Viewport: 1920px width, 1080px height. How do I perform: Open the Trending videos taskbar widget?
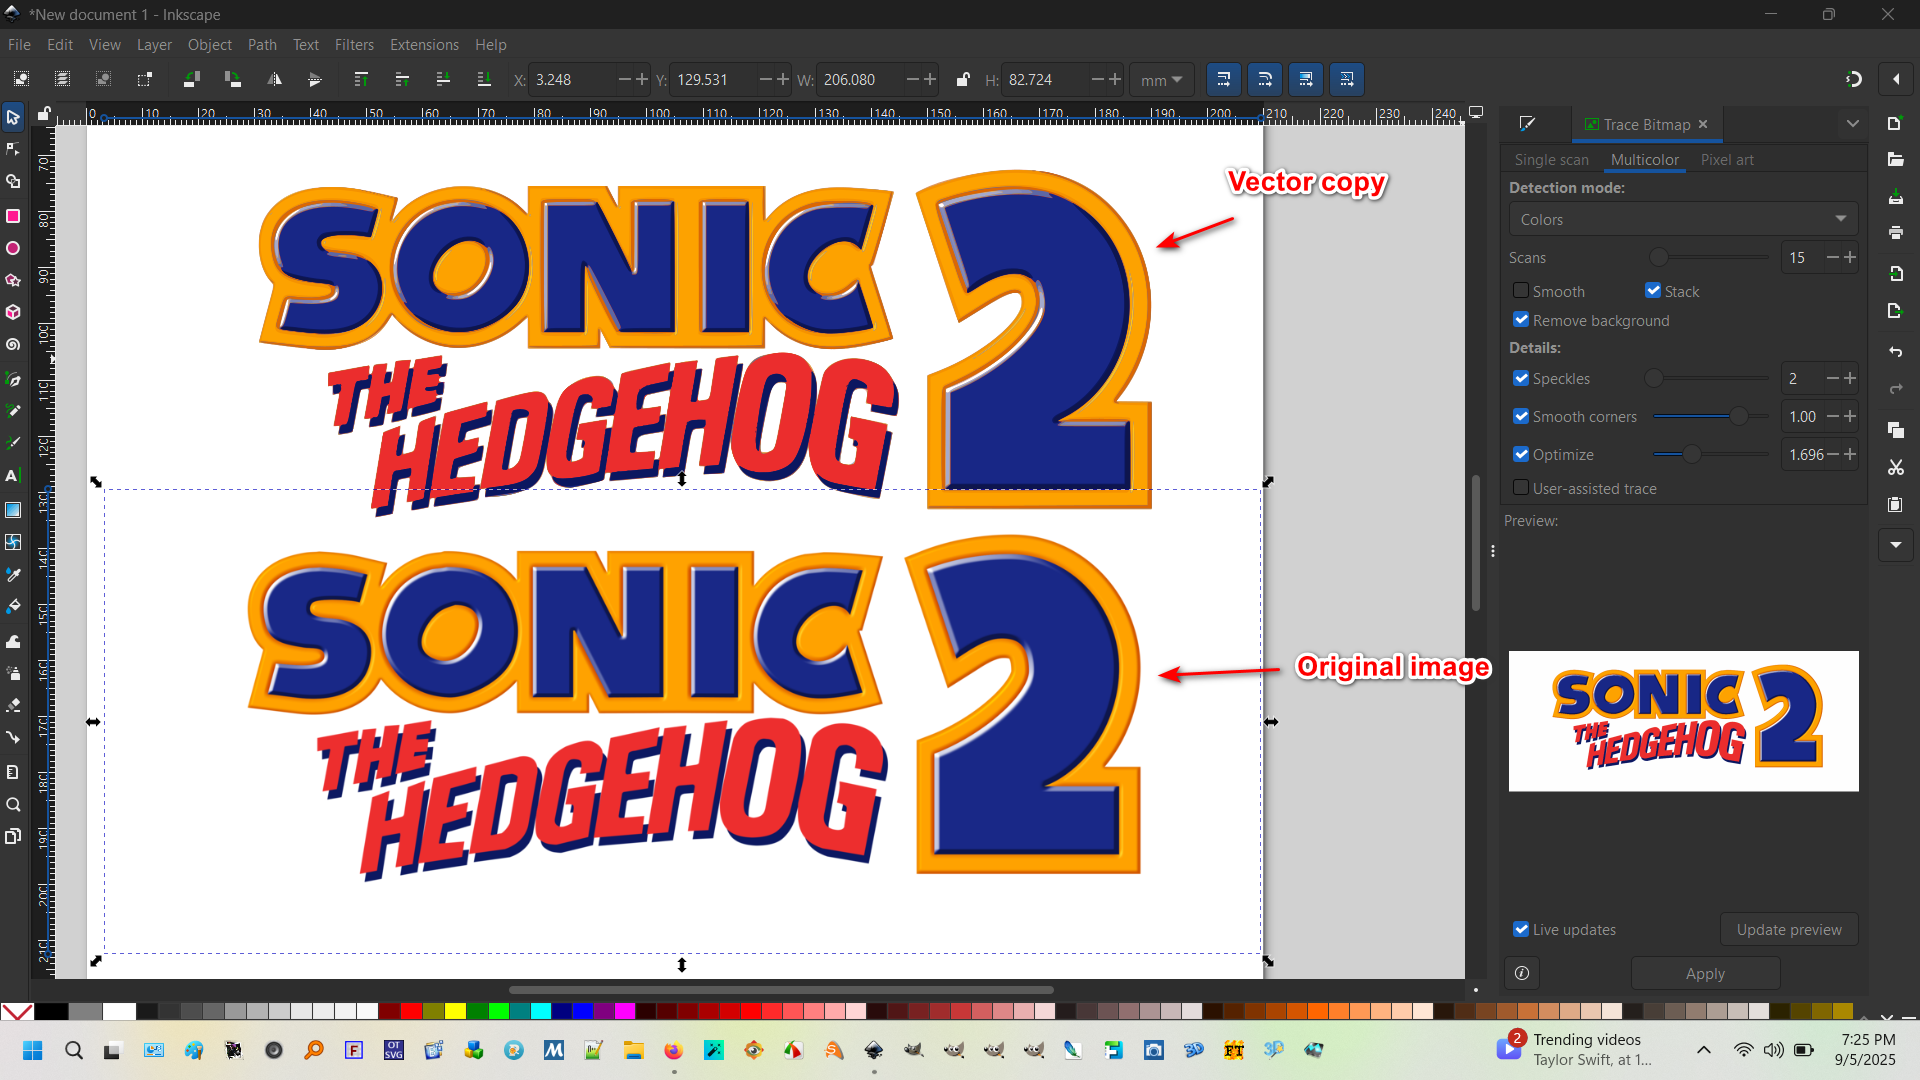click(1574, 1050)
